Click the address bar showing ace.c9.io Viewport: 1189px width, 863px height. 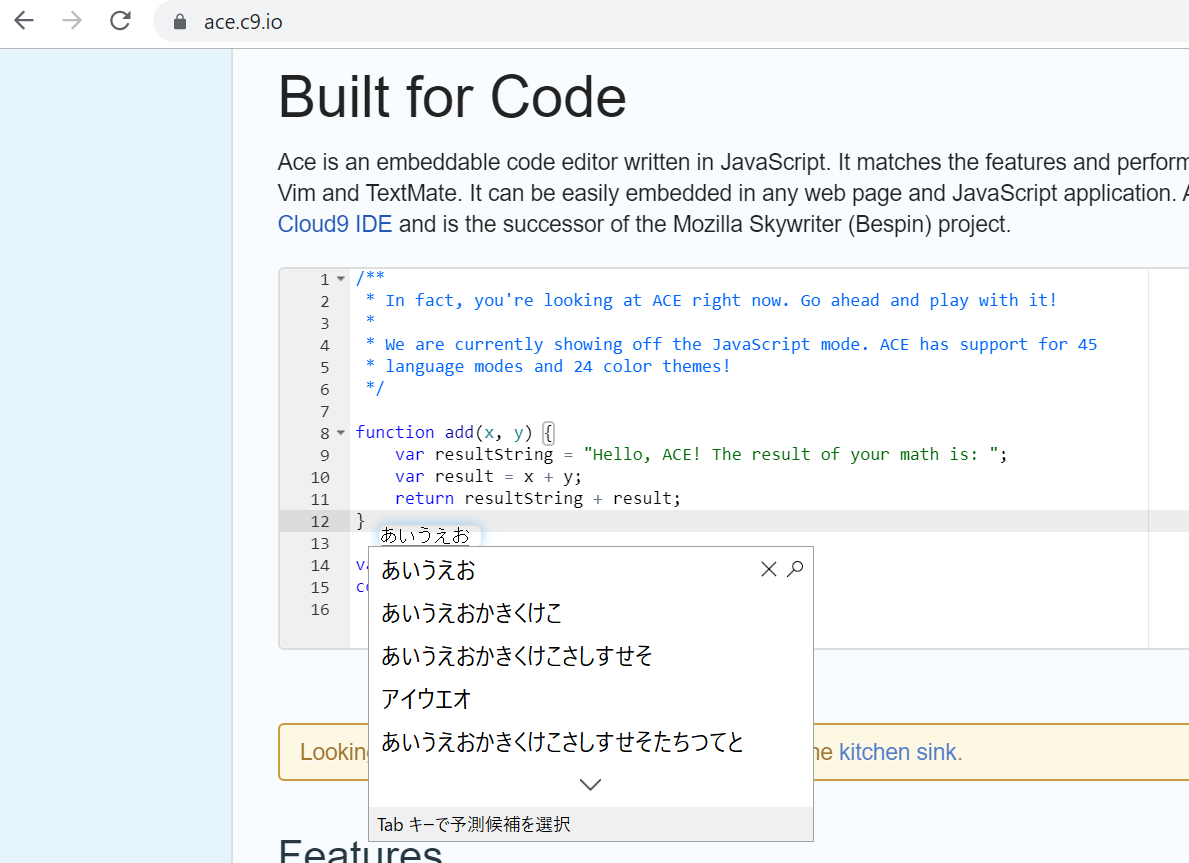pyautogui.click(x=671, y=22)
